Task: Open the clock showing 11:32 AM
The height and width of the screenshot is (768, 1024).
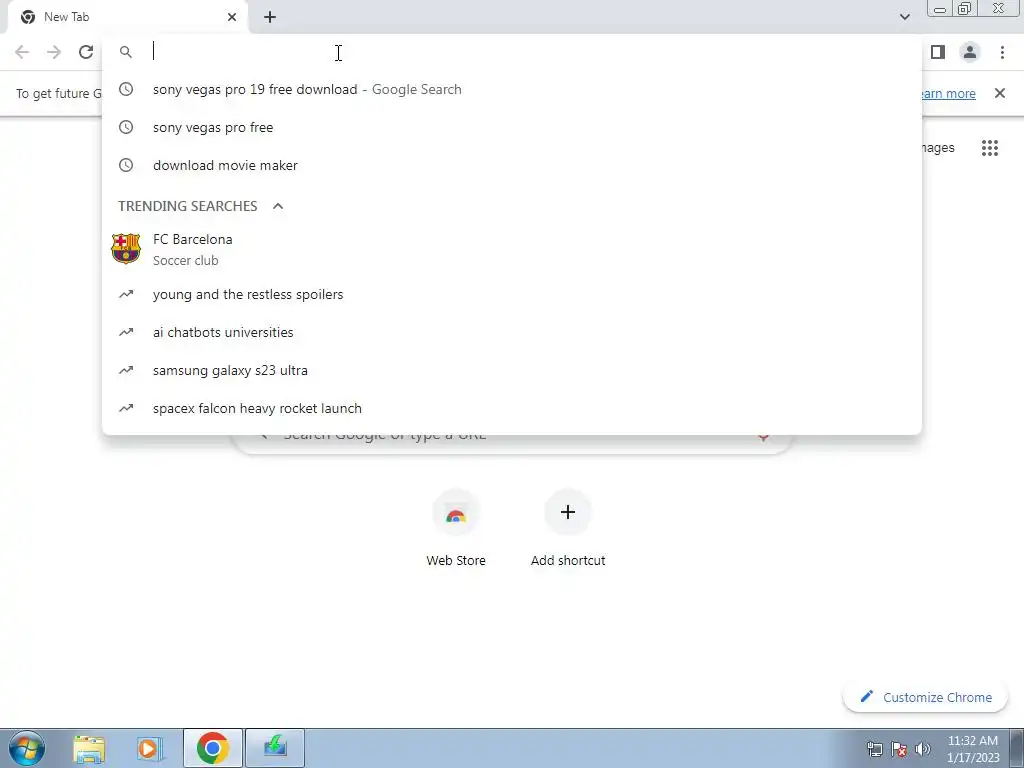Action: click(973, 749)
